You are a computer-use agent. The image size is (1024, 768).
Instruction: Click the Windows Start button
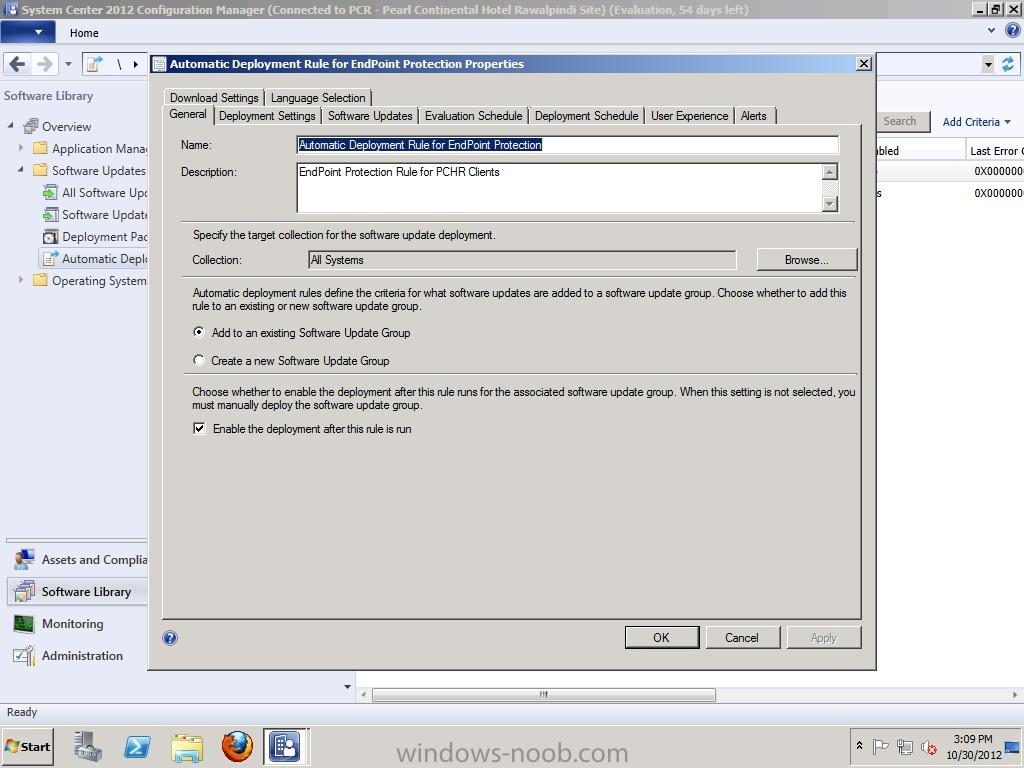click(27, 746)
